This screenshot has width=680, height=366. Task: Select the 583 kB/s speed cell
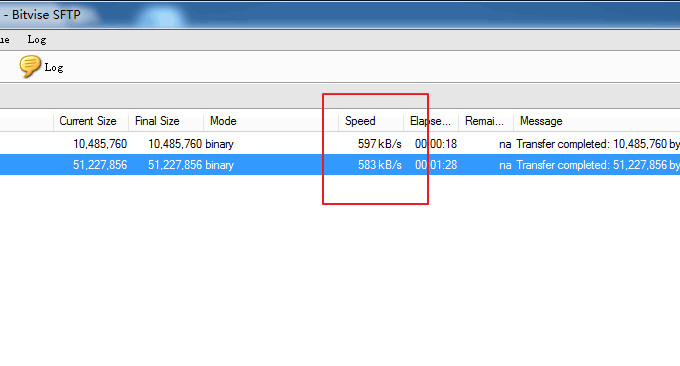click(x=379, y=165)
